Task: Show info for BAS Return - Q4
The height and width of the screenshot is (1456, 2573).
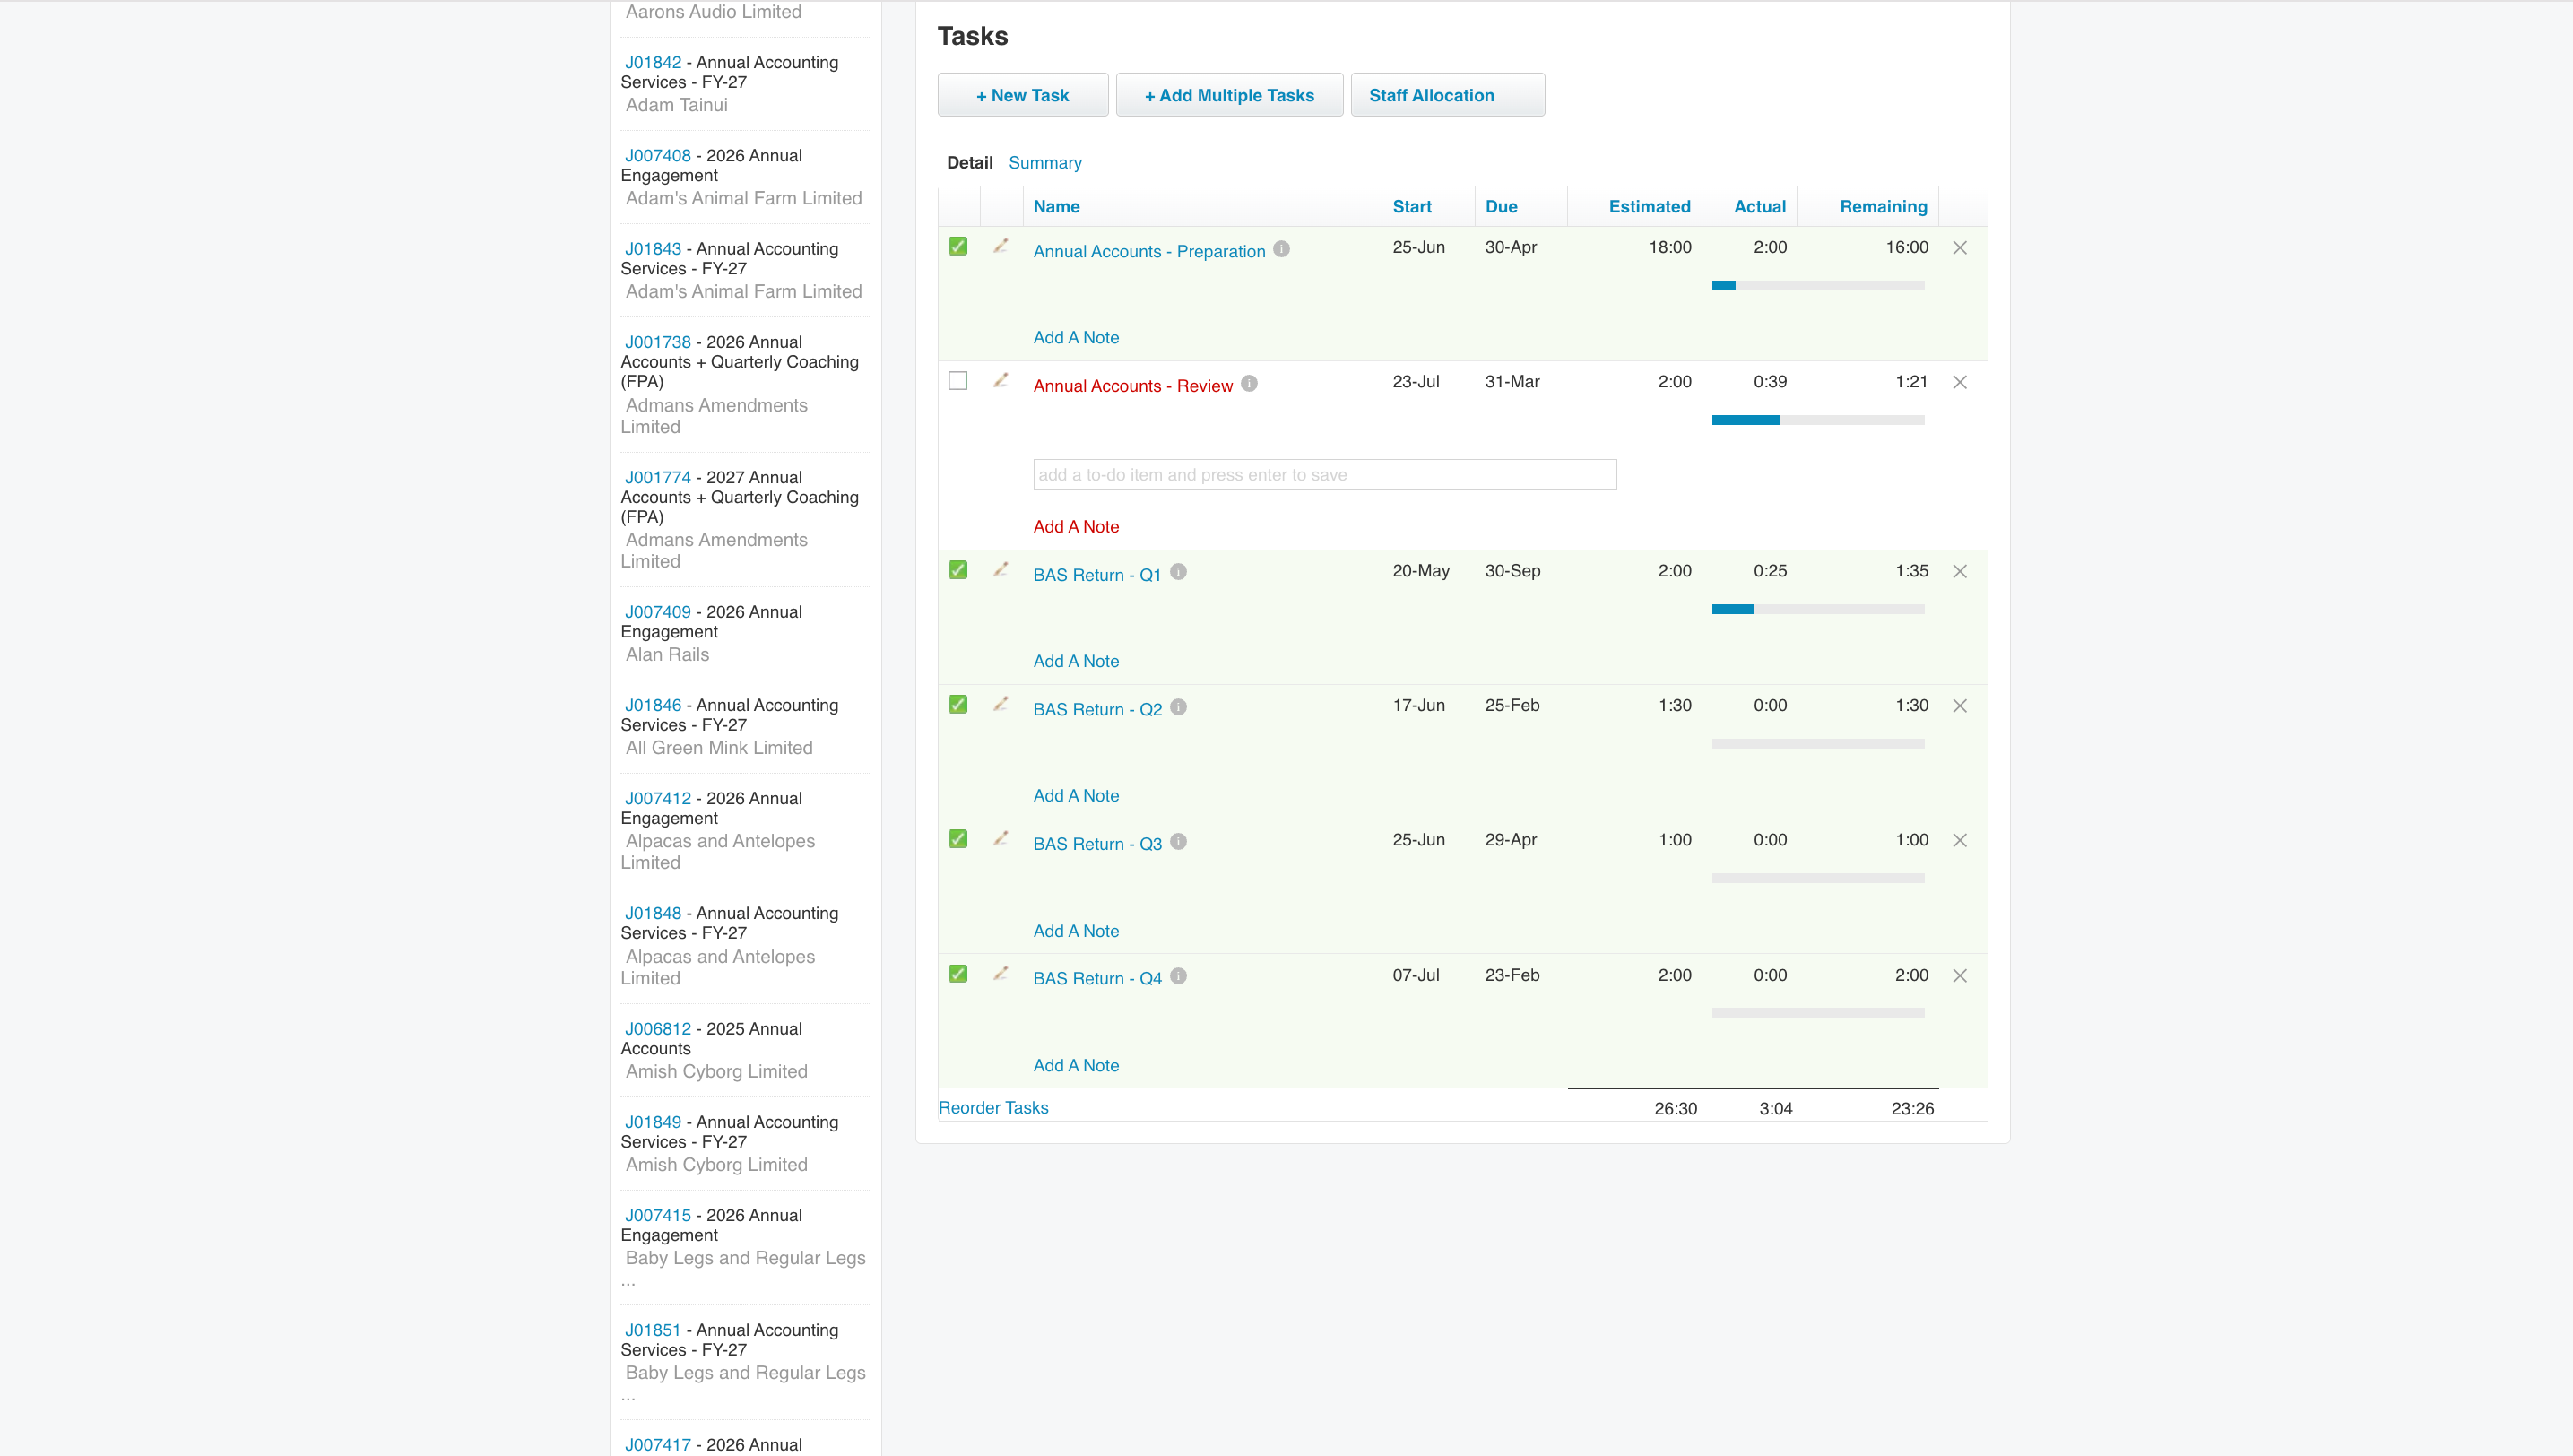Action: pos(1178,977)
